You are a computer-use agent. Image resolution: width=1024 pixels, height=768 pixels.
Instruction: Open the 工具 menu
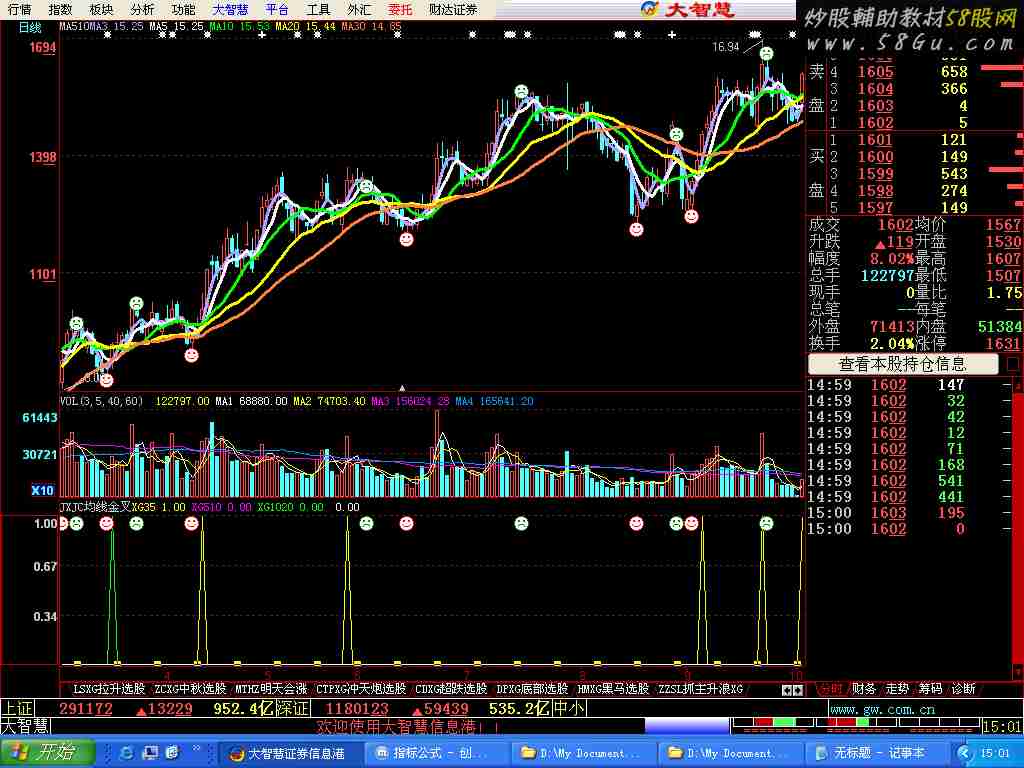click(x=318, y=9)
